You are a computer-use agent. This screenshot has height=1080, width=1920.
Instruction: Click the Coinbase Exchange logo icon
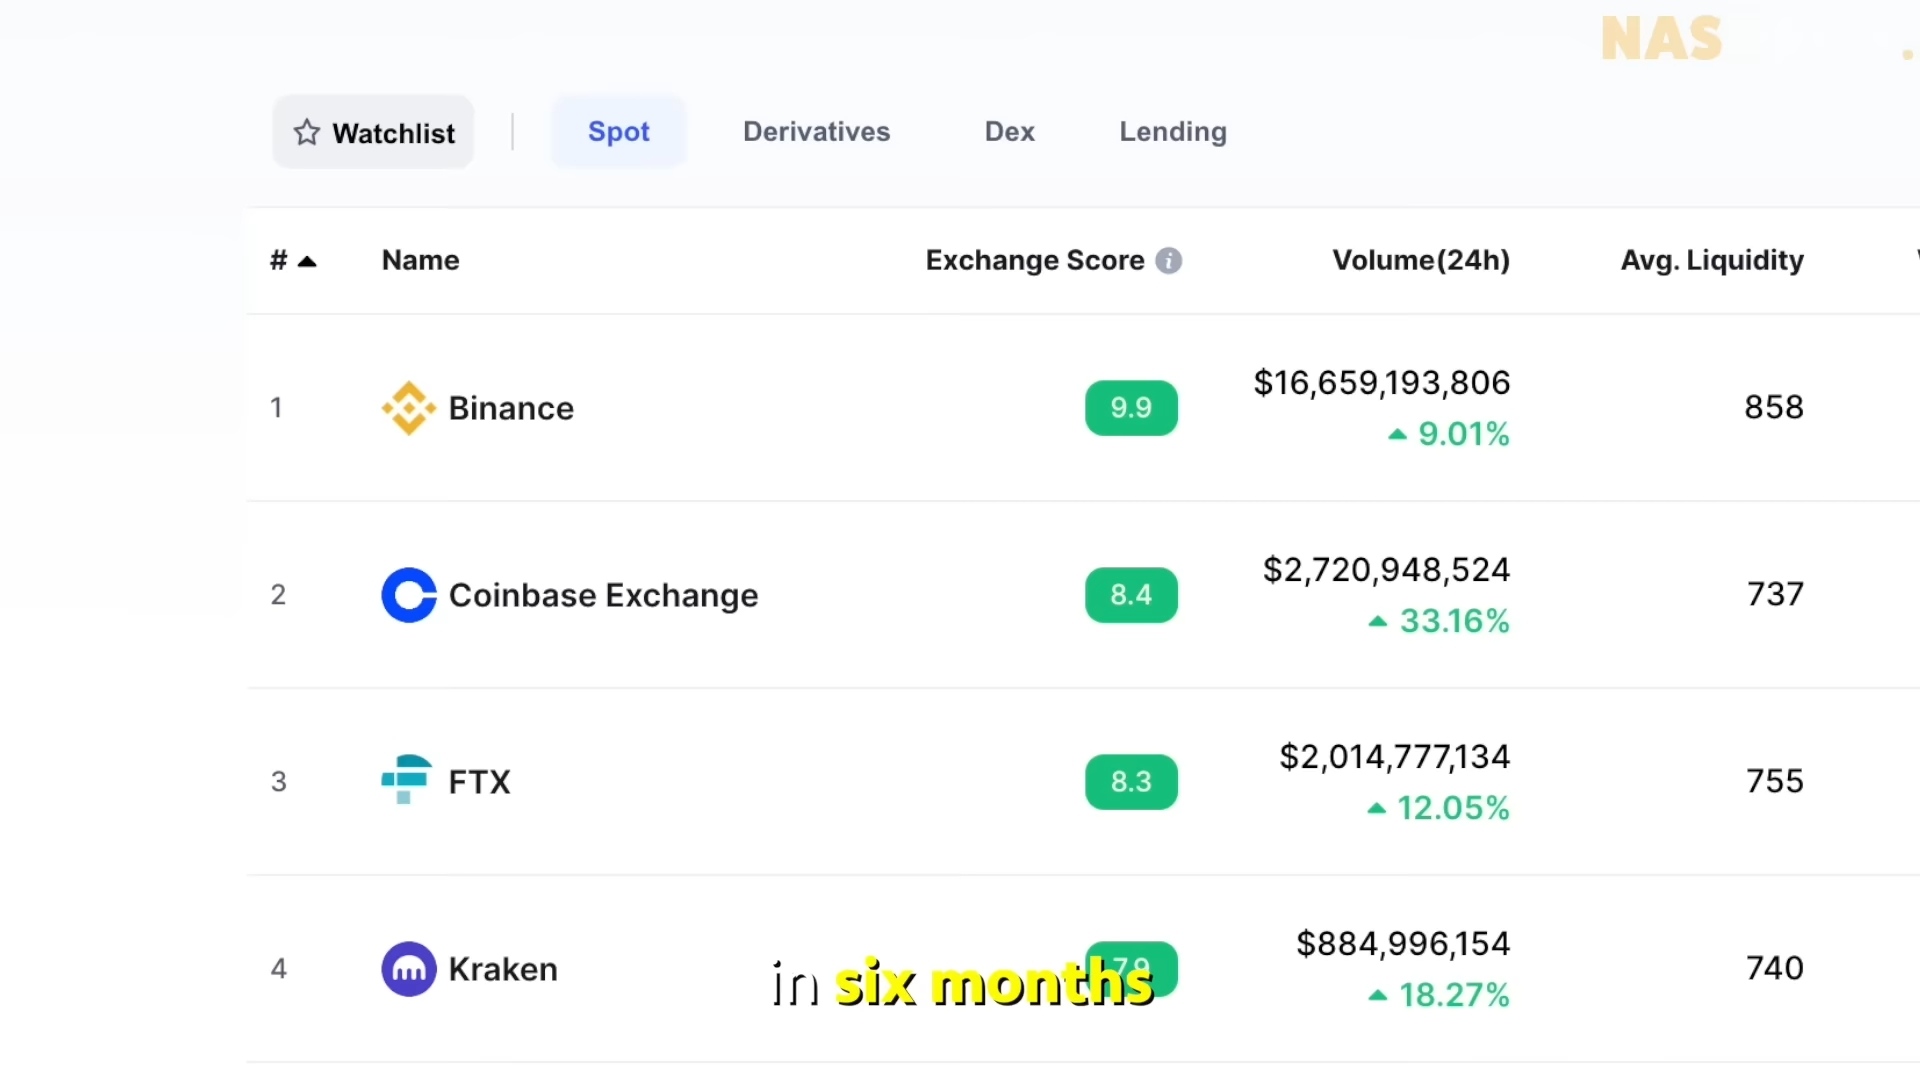click(408, 595)
